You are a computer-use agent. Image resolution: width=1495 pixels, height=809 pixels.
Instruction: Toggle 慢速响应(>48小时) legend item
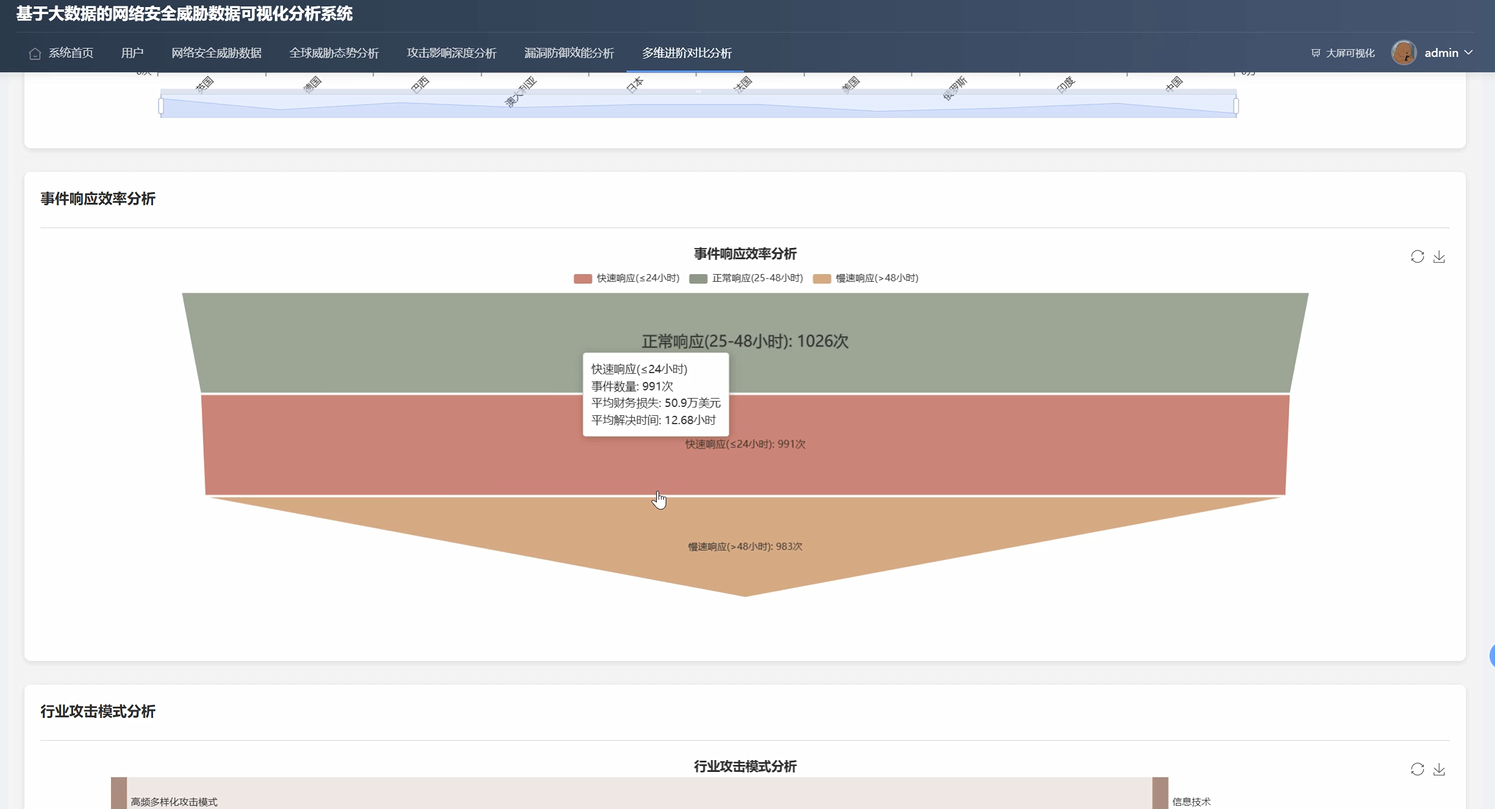click(x=865, y=278)
